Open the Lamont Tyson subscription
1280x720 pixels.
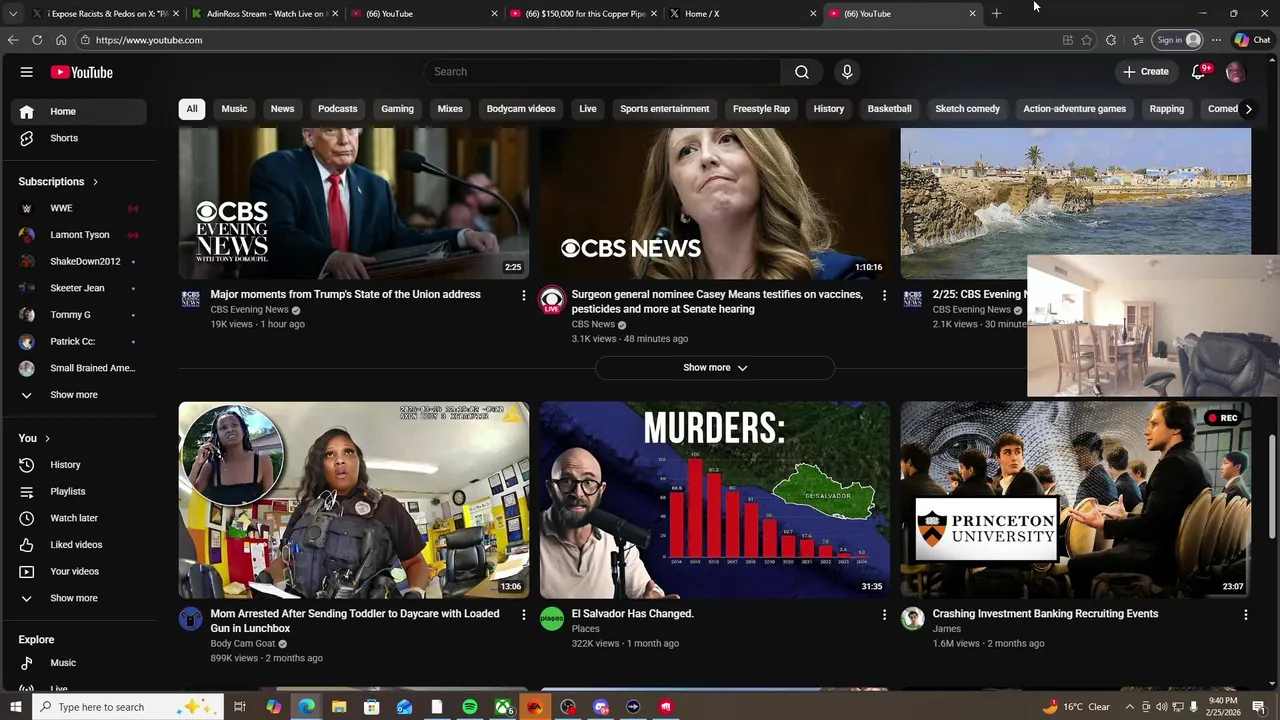[80, 235]
